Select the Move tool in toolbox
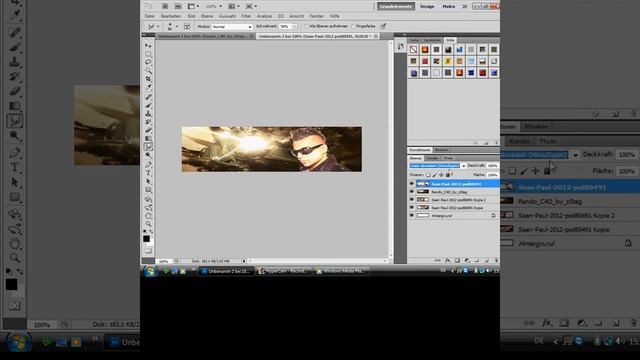Viewport: 640px width, 360px height. (x=148, y=45)
